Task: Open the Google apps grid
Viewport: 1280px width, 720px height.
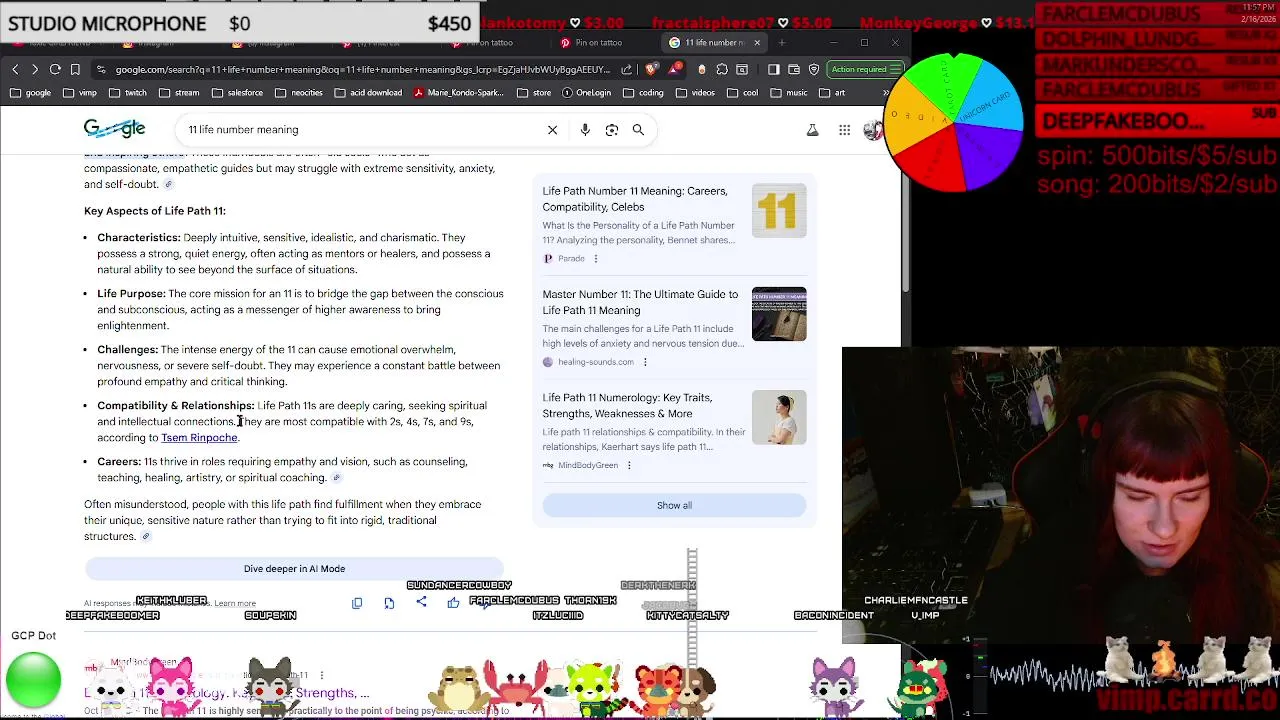Action: pos(844,130)
